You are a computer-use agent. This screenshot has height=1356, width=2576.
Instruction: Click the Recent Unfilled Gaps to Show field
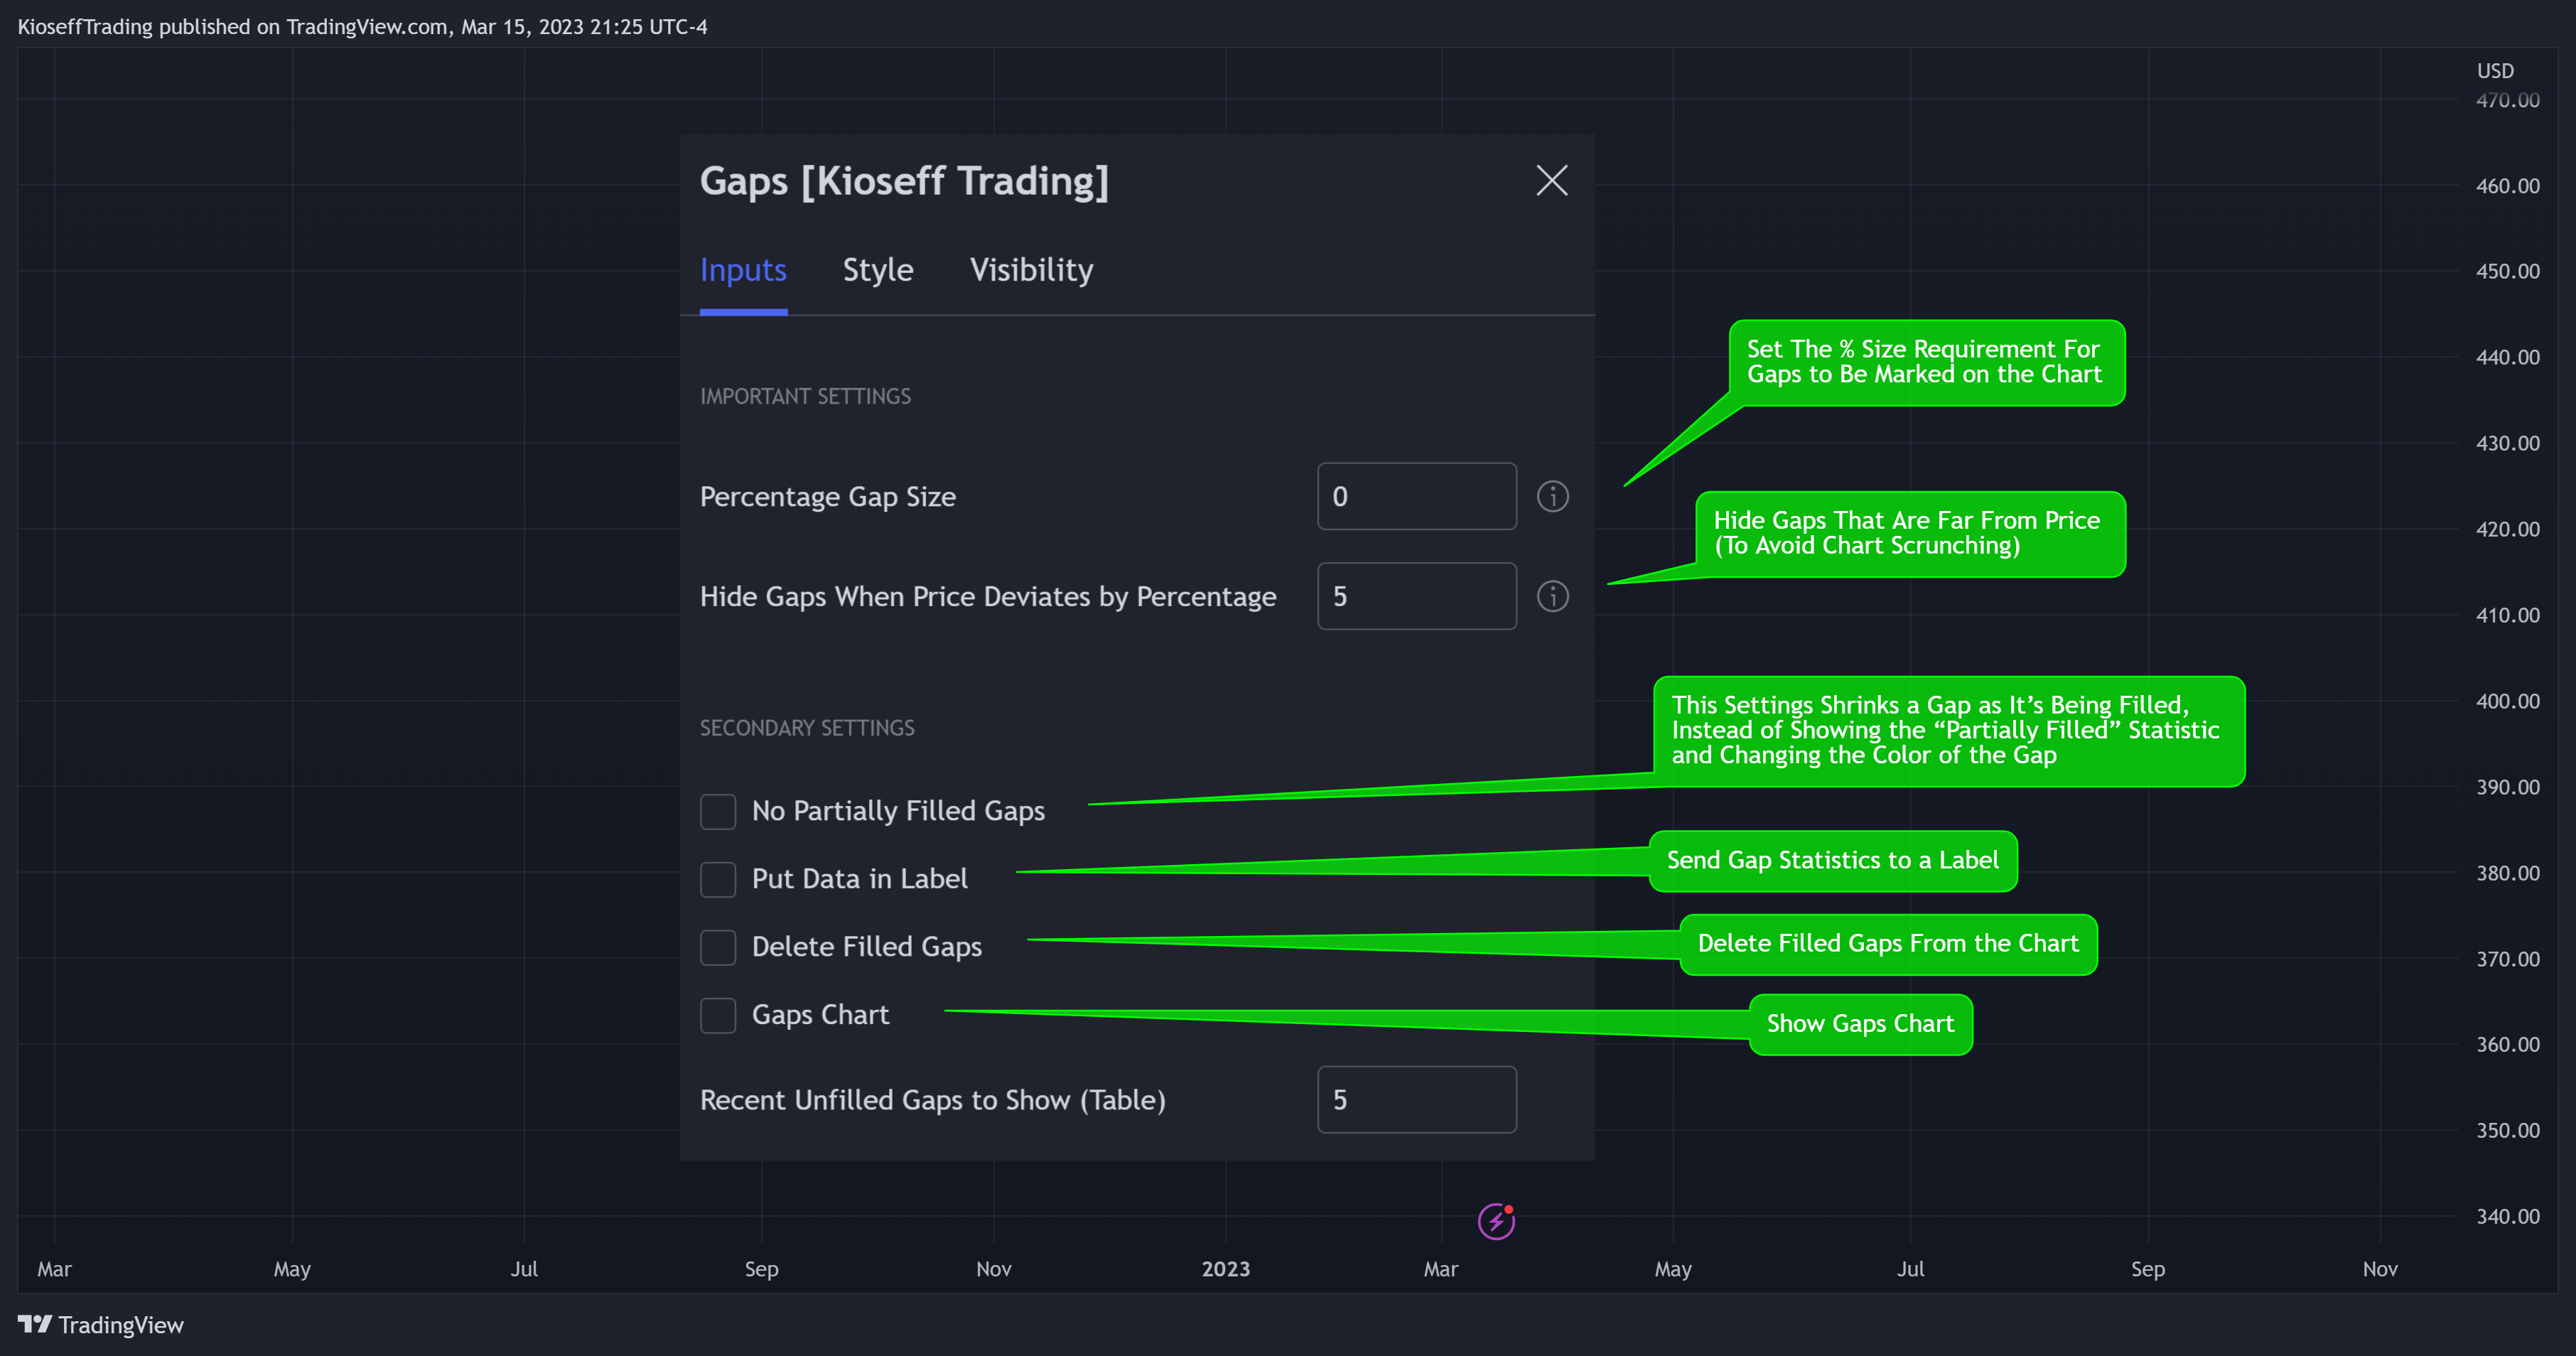tap(1416, 1099)
